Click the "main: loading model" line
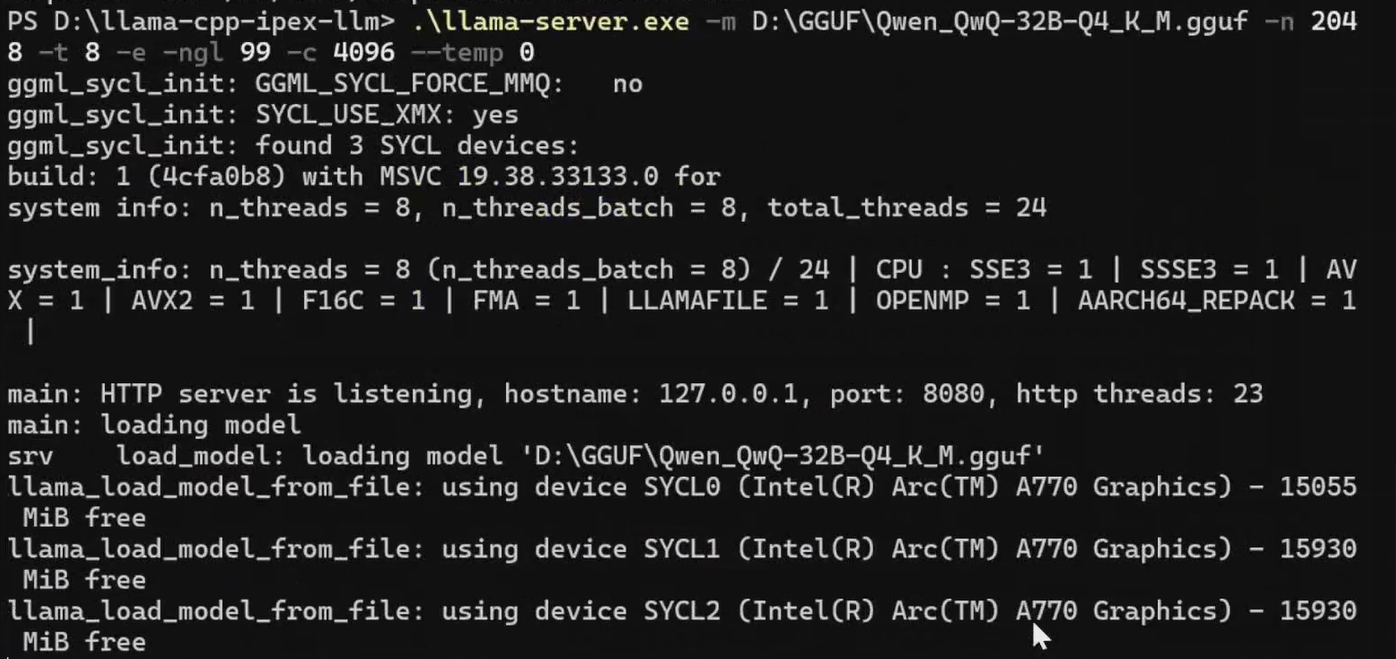 pos(155,425)
